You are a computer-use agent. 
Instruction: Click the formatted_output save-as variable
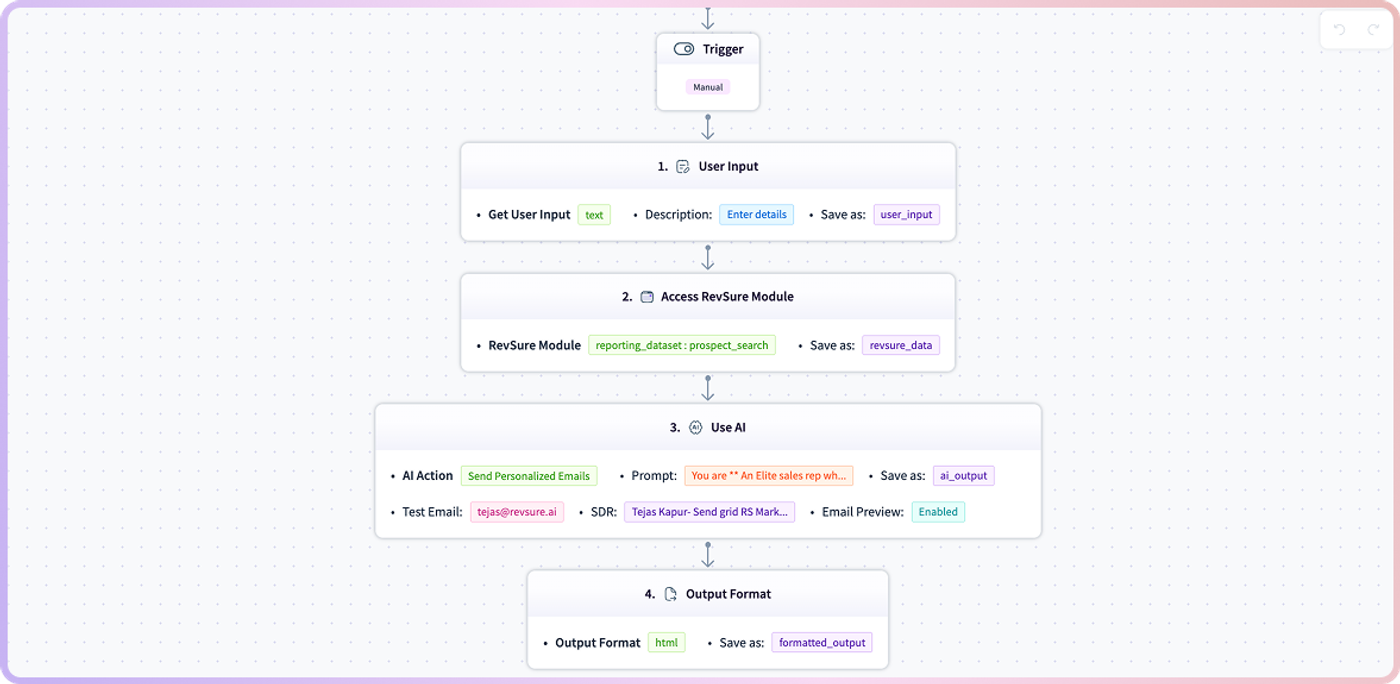pyautogui.click(x=822, y=642)
